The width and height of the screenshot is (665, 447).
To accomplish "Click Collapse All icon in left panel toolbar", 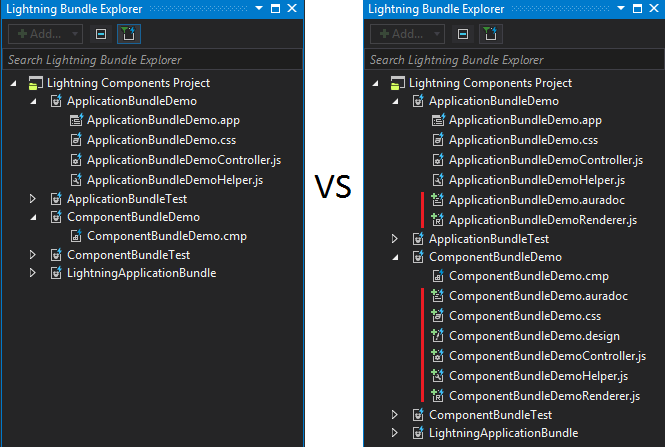I will (101, 34).
